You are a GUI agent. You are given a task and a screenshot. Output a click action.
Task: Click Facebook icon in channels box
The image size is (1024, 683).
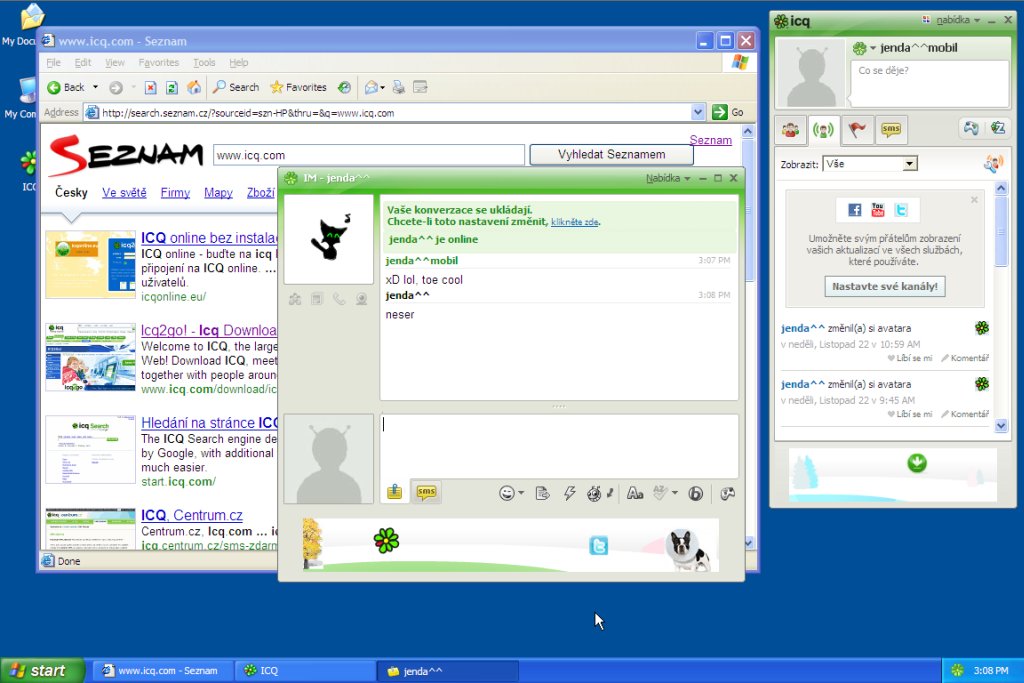coord(854,210)
